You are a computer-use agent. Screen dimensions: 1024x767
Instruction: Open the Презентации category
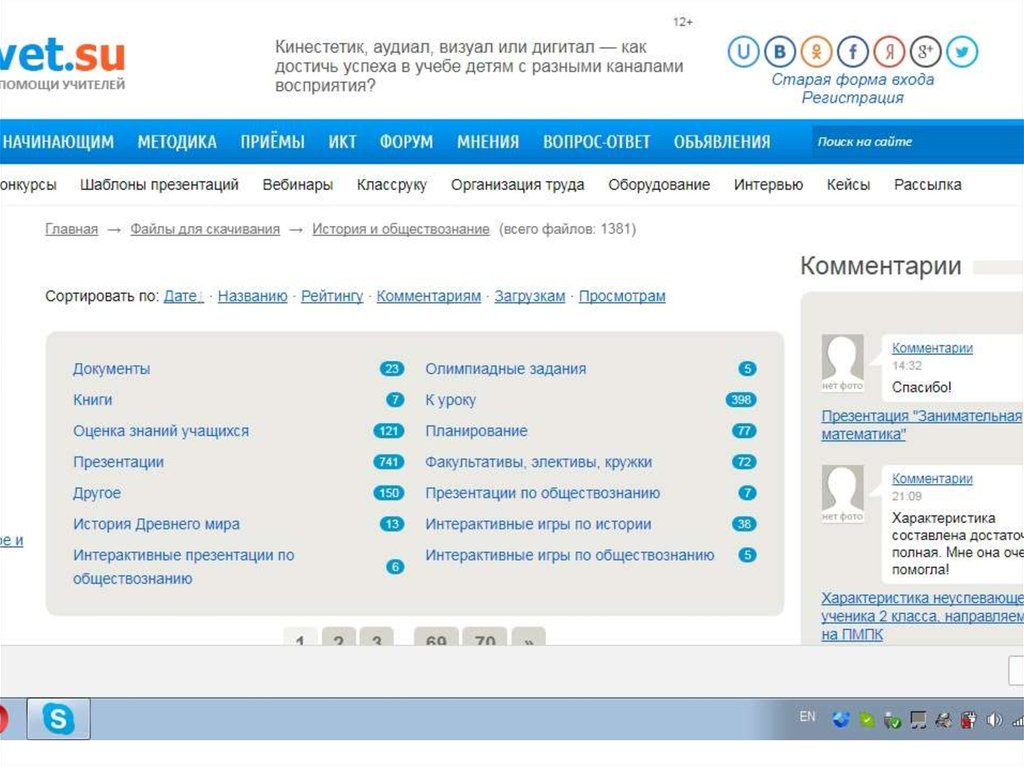pyautogui.click(x=118, y=462)
